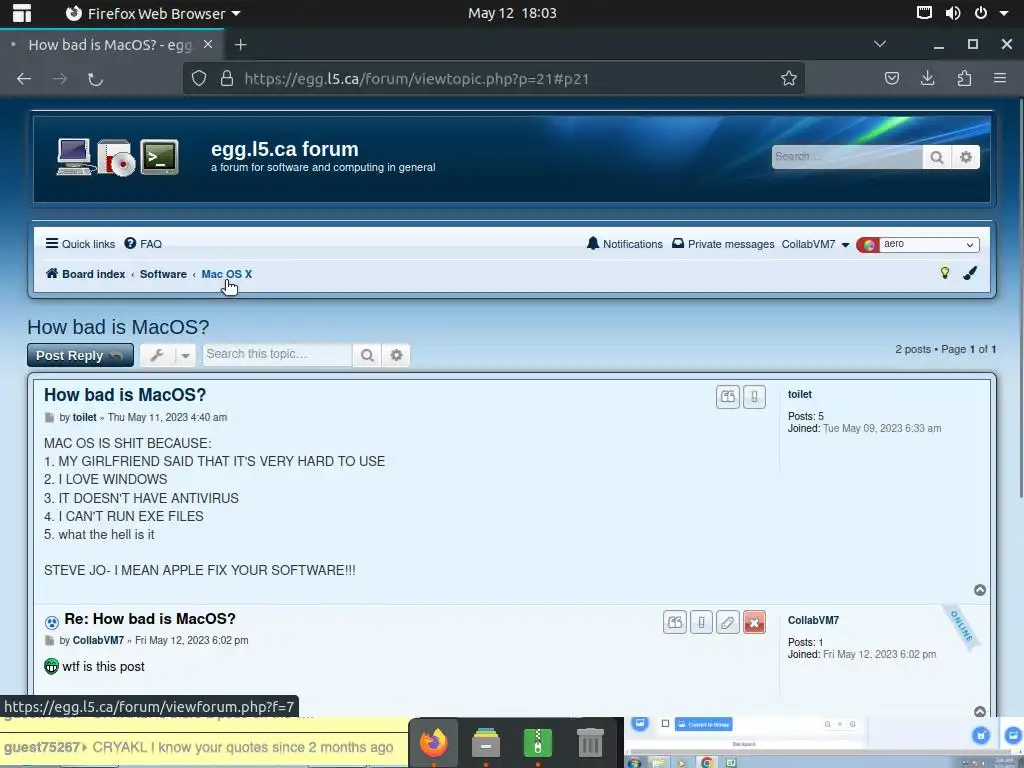Expand the list all tabs chevron

880,44
